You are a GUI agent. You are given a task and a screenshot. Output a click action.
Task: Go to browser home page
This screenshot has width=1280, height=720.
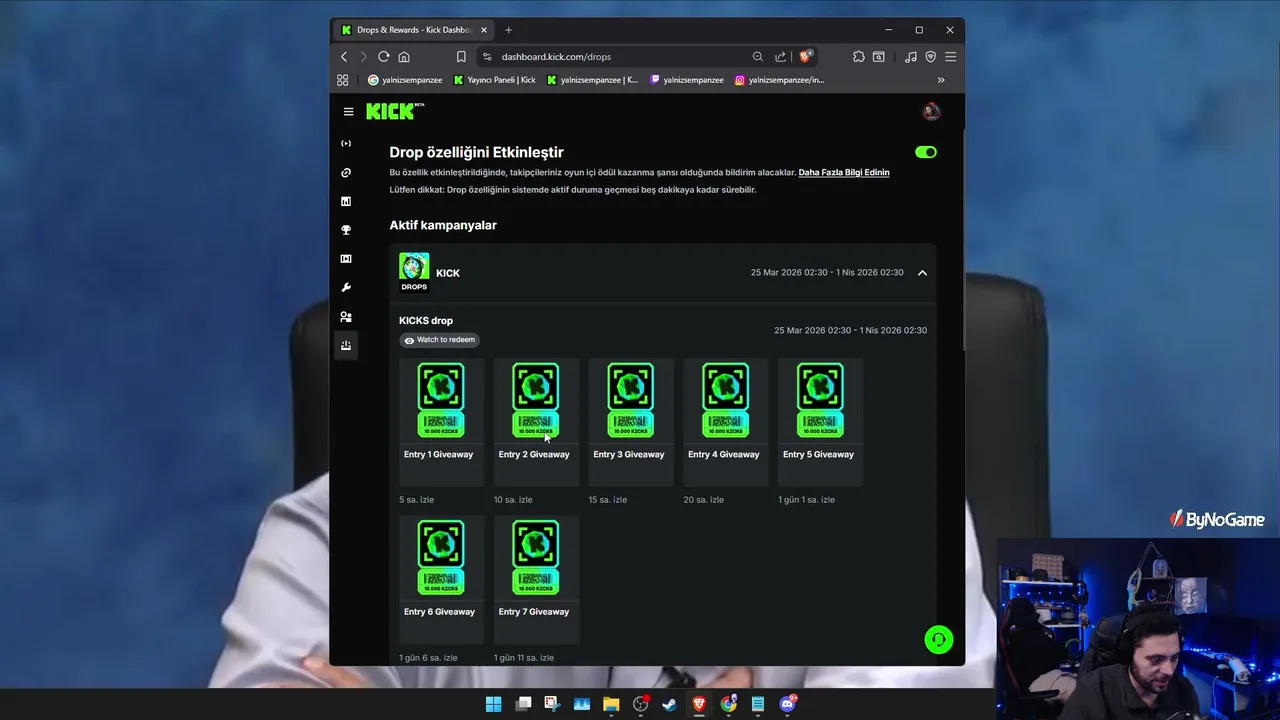click(x=404, y=57)
